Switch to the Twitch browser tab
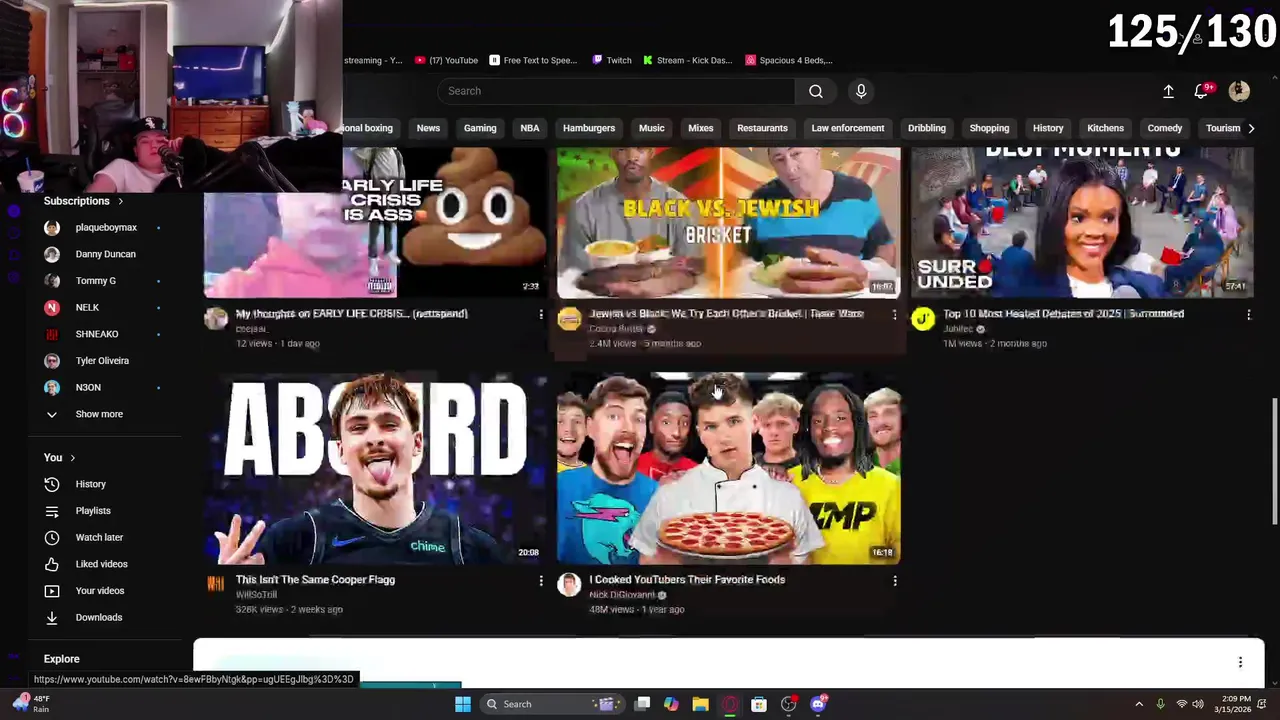Screen dimensions: 1280x720 tap(612, 60)
